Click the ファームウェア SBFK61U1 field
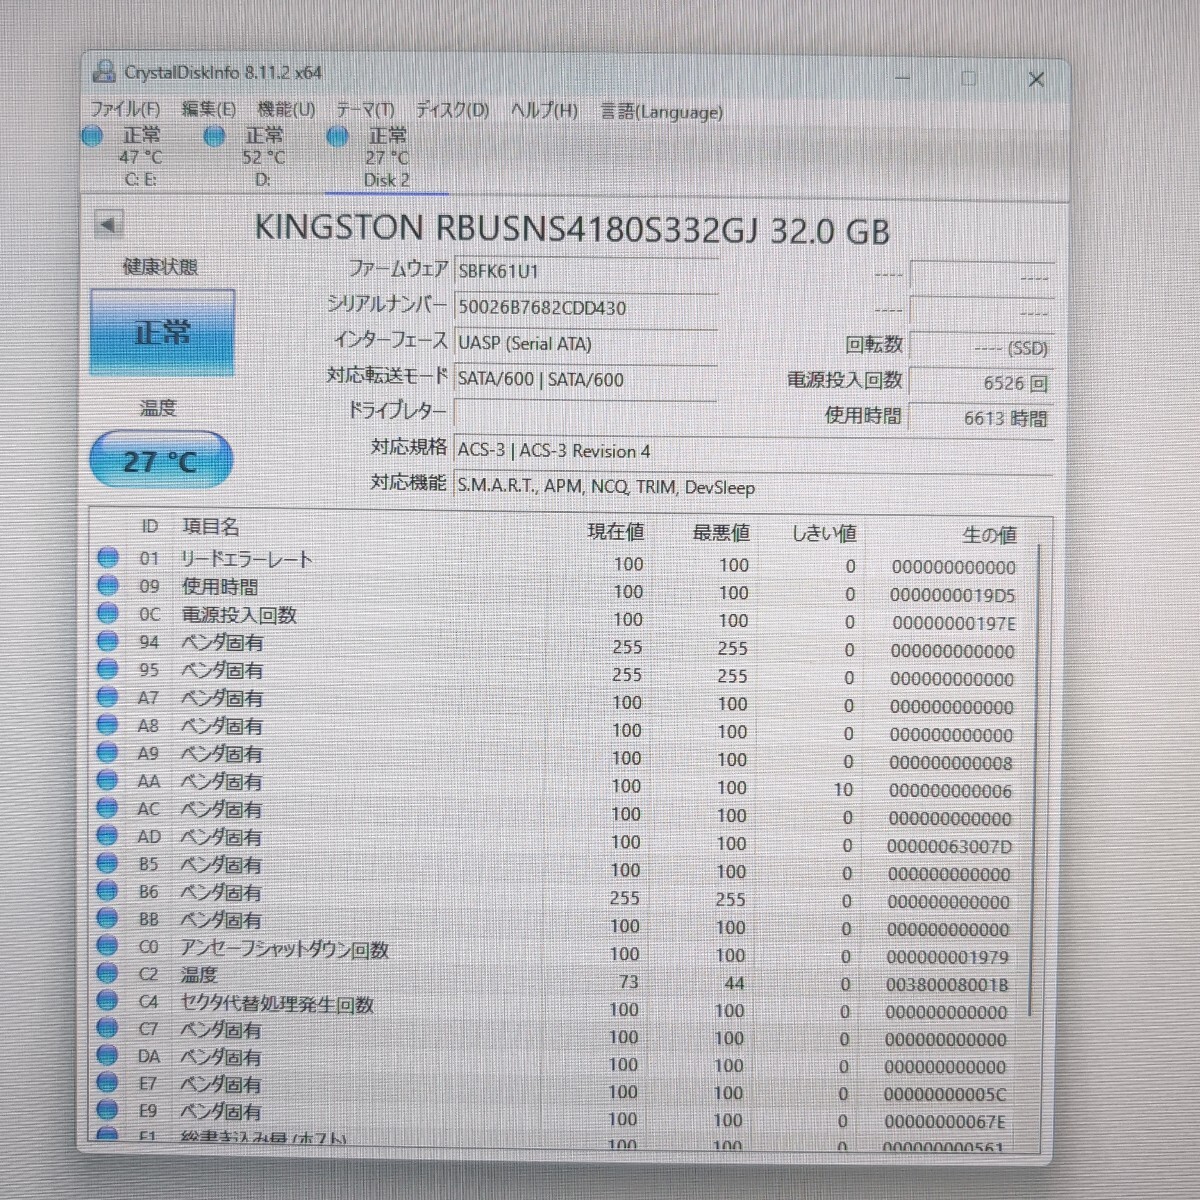 (585, 271)
